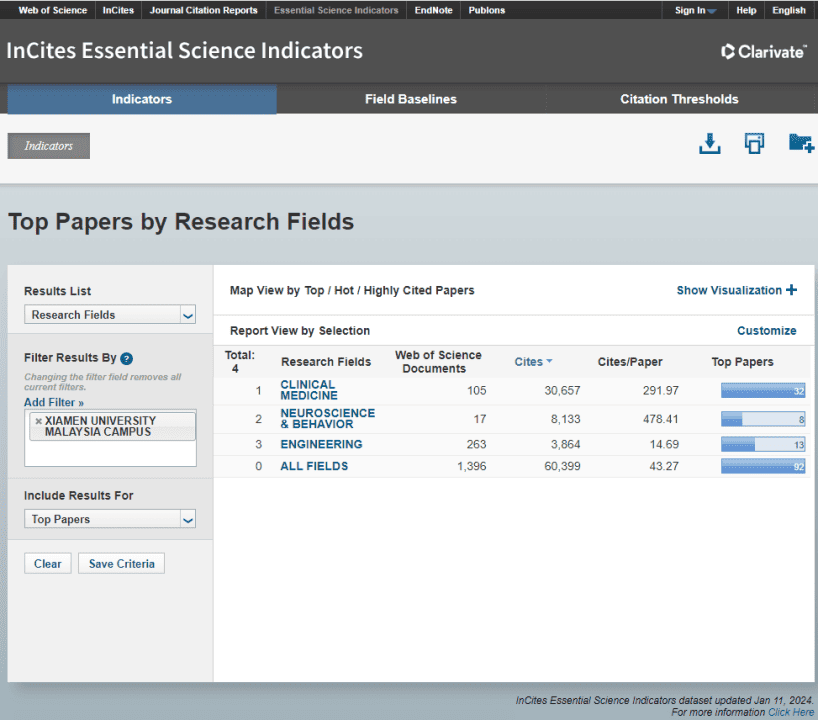This screenshot has width=818, height=720.
Task: Change sorting with the Cites dropdown arrow
Action: click(x=549, y=362)
